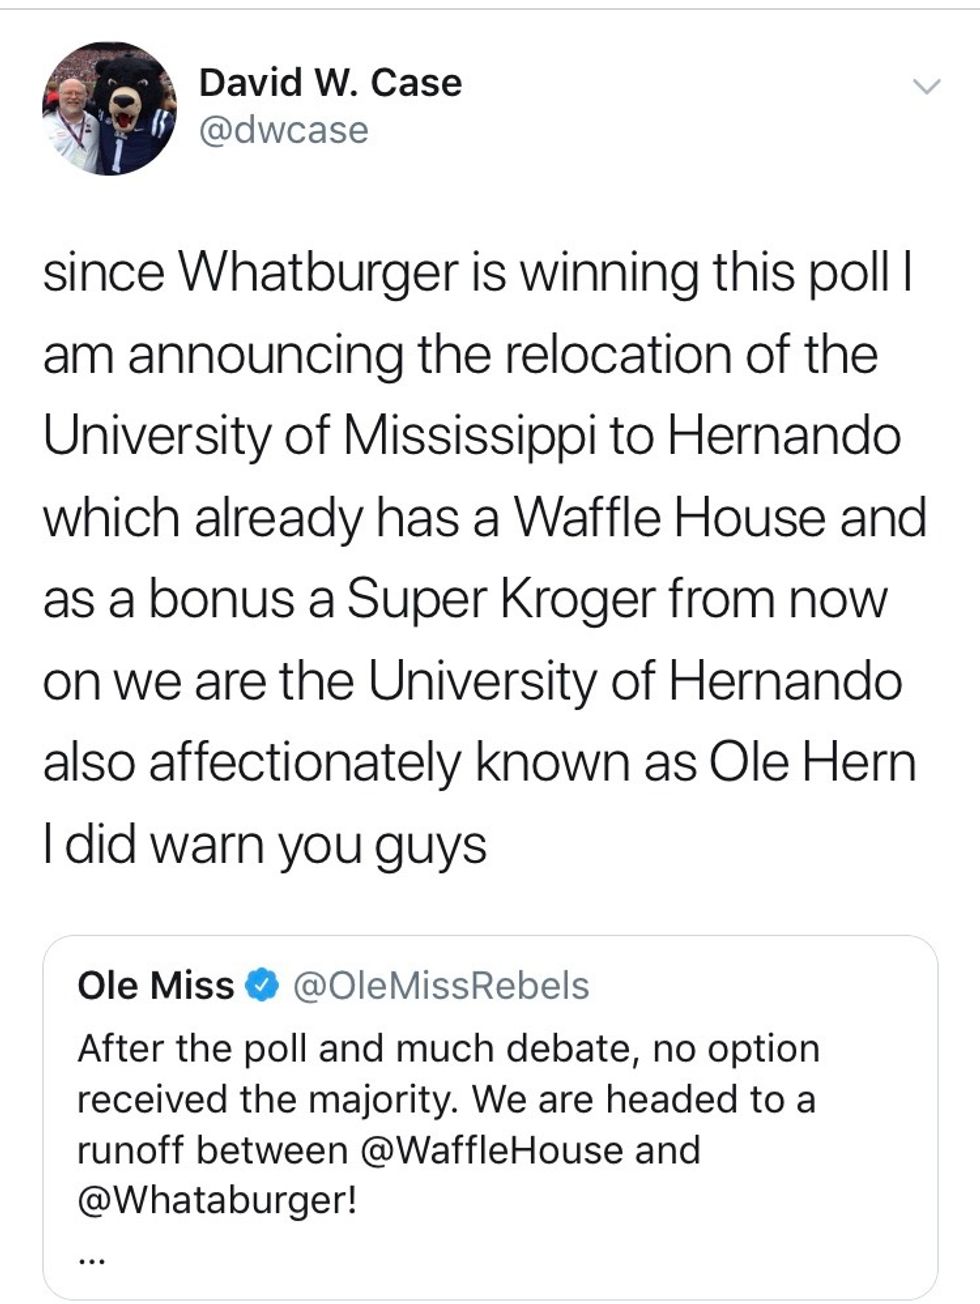This screenshot has width=980, height=1304.
Task: Open the David W. Case display name
Action: pyautogui.click(x=330, y=82)
